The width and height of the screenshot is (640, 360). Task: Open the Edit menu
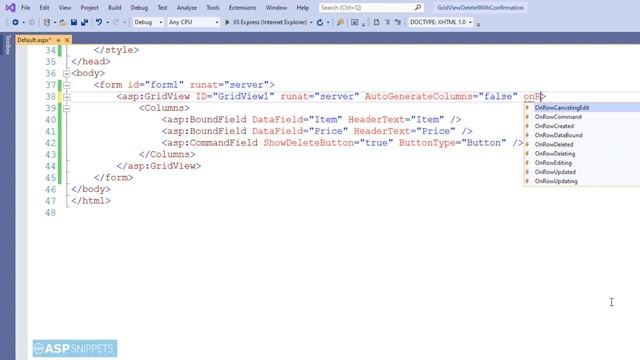44,7
